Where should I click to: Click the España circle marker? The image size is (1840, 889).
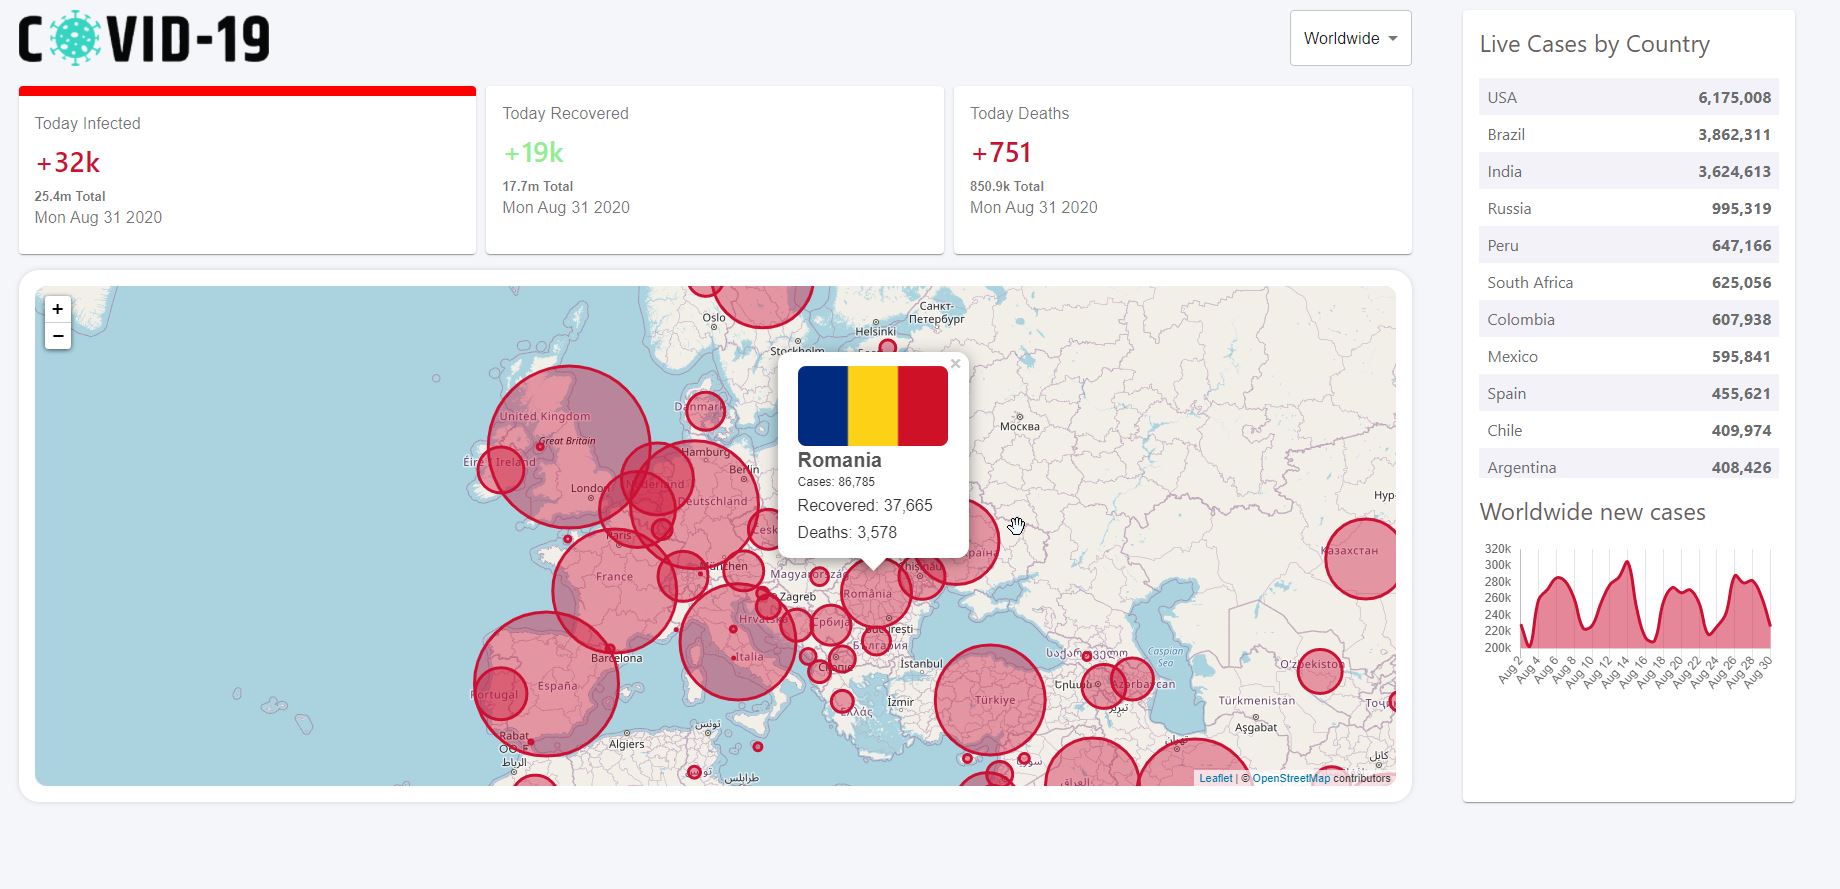click(x=546, y=684)
